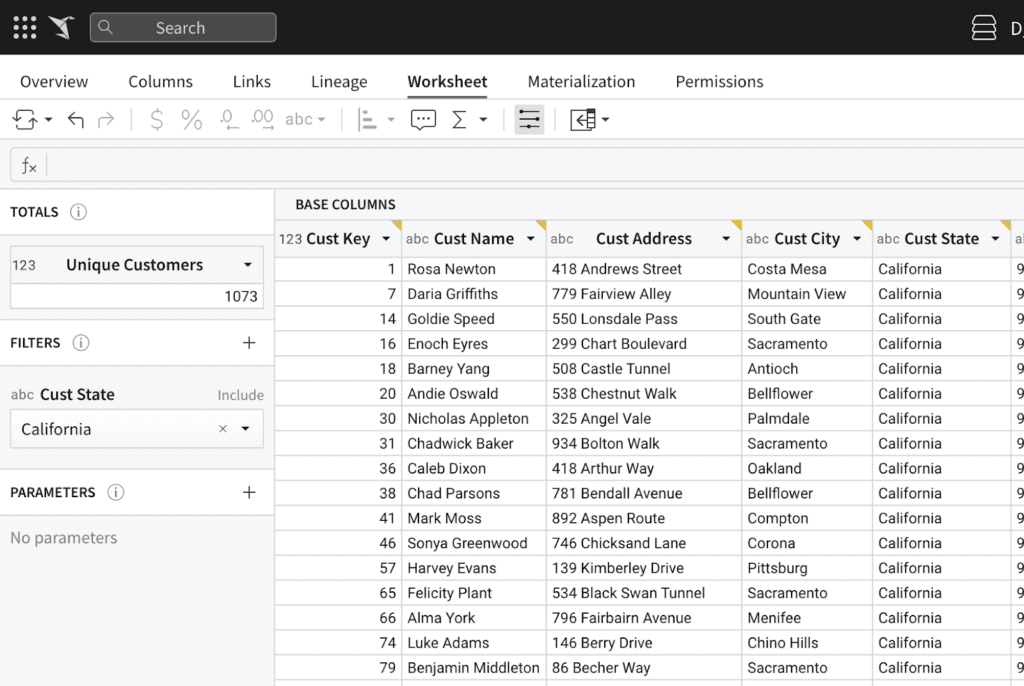Add a new filter with plus
The width and height of the screenshot is (1024, 686).
tap(249, 343)
